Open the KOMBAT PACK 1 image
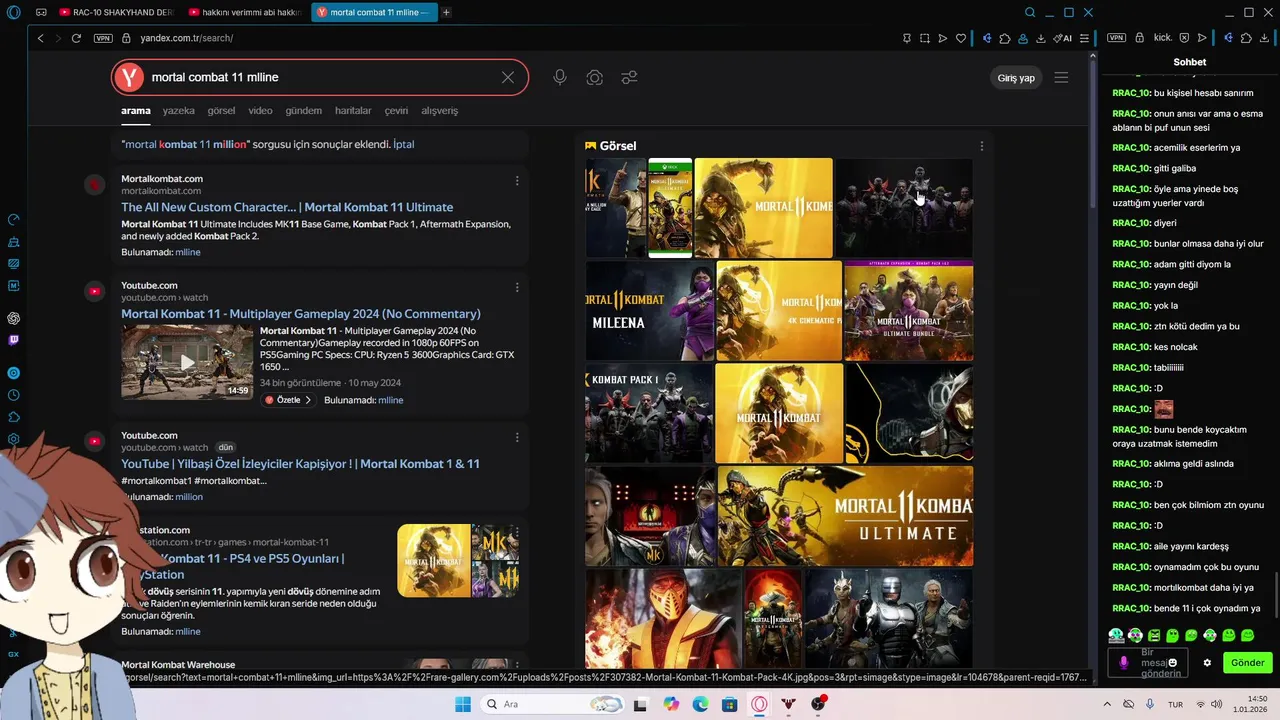The image size is (1280, 720). point(649,413)
